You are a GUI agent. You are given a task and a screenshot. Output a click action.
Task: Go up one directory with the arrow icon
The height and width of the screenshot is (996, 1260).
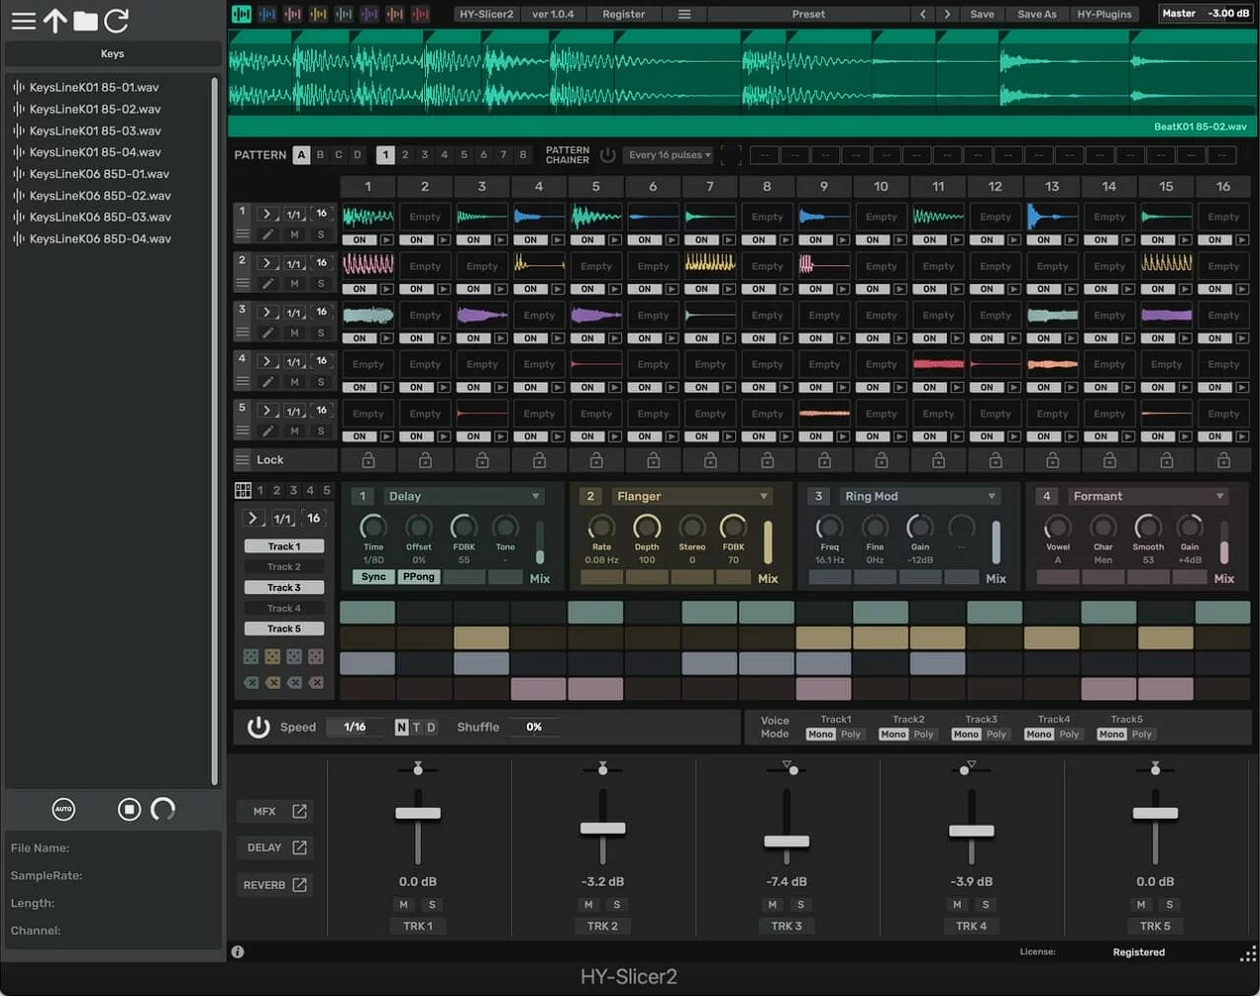pos(55,20)
